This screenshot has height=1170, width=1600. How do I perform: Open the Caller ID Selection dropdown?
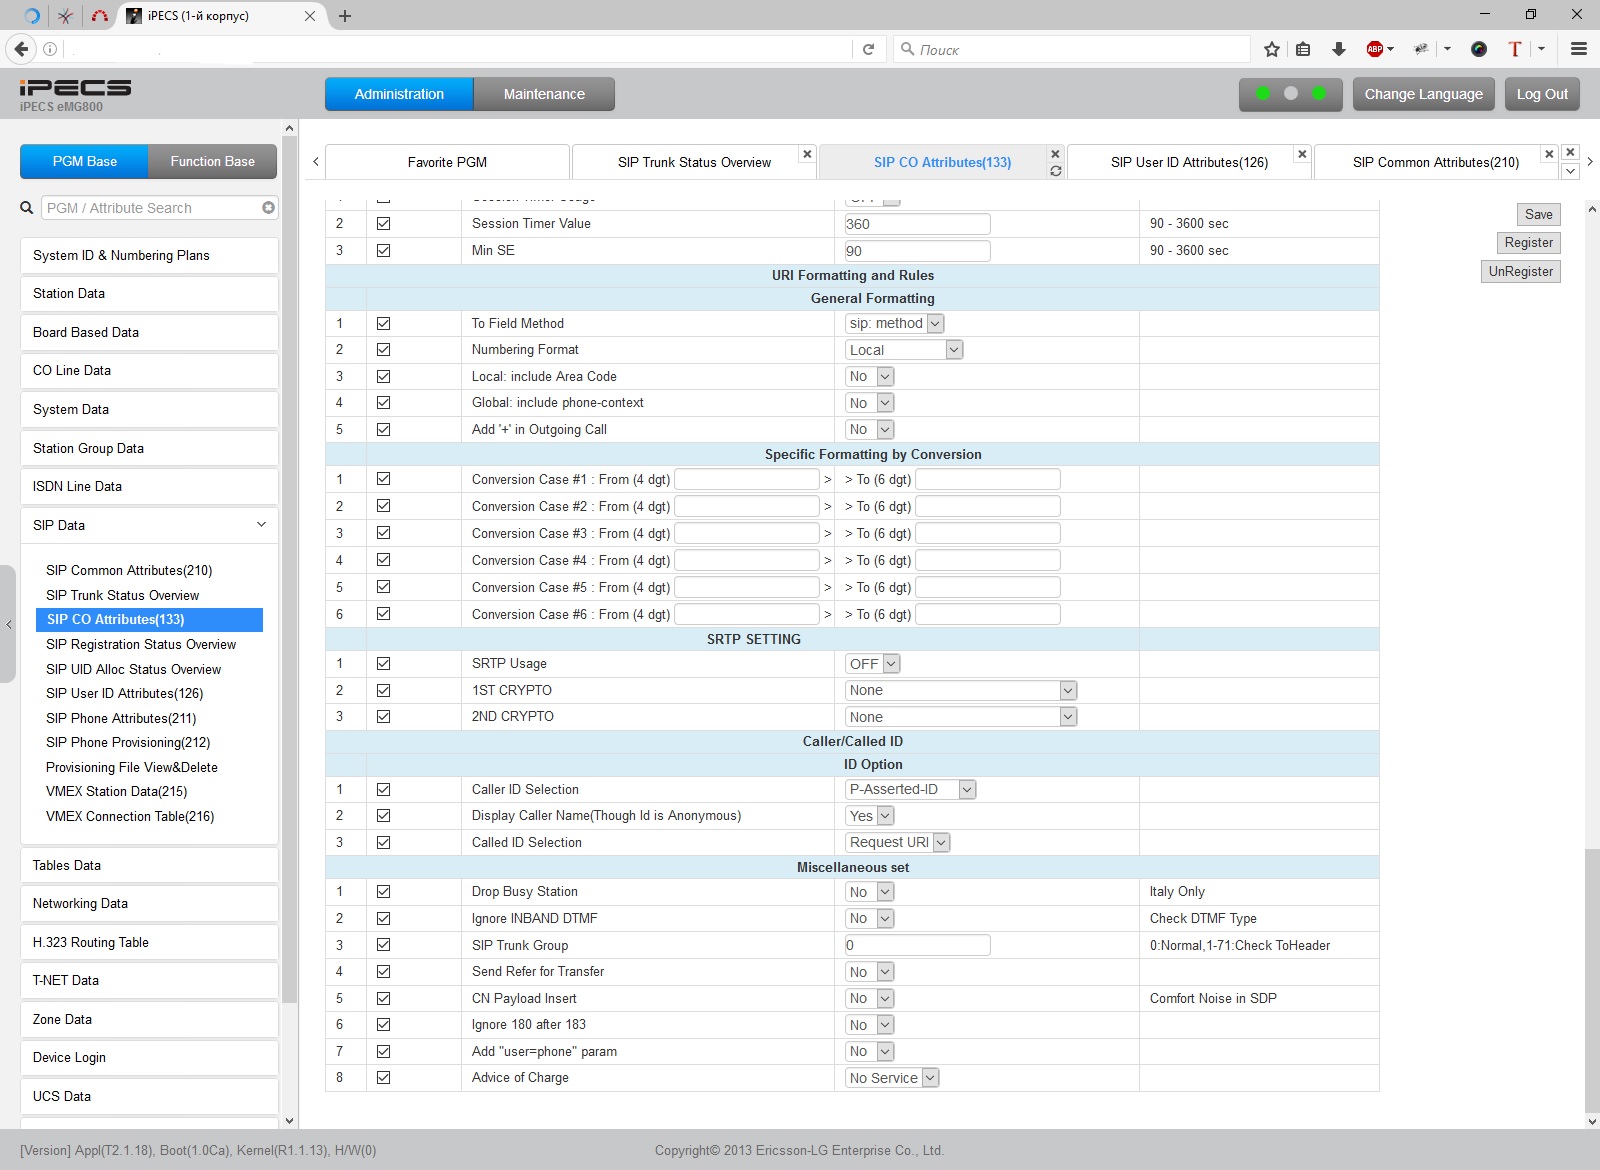tap(910, 790)
